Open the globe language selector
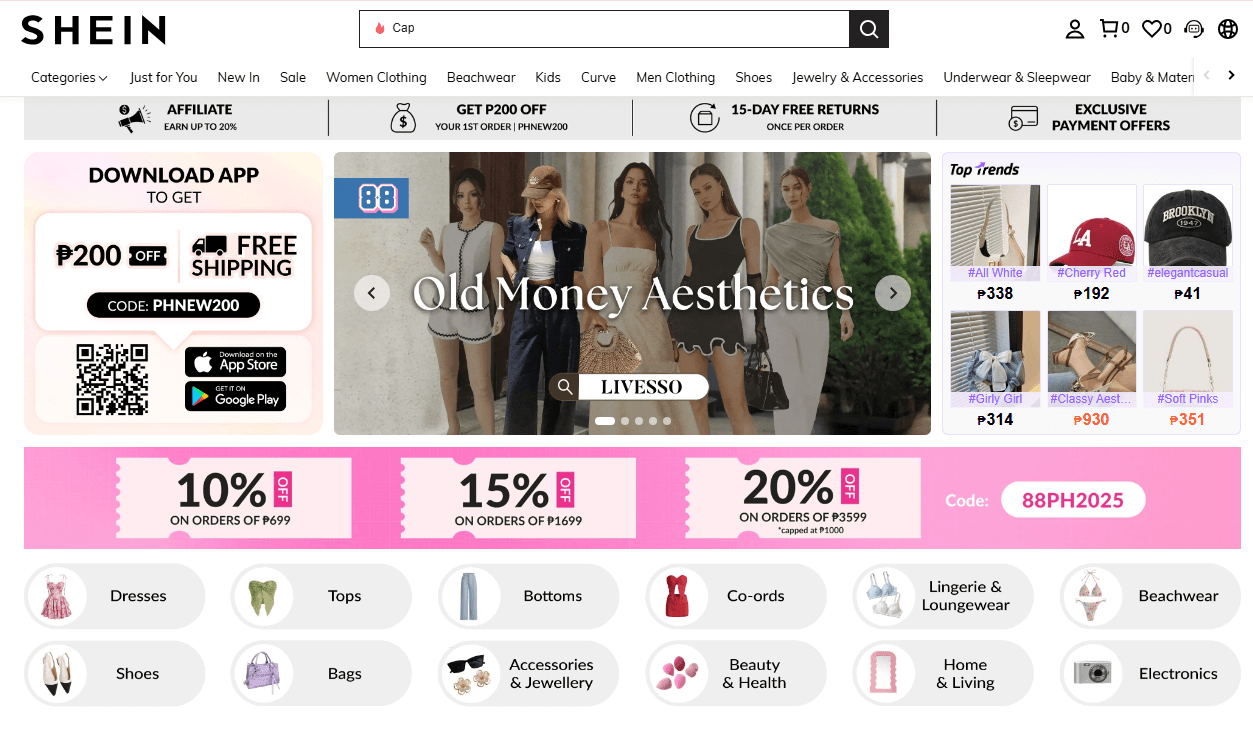Viewport: 1253px width, 737px height. (x=1228, y=29)
